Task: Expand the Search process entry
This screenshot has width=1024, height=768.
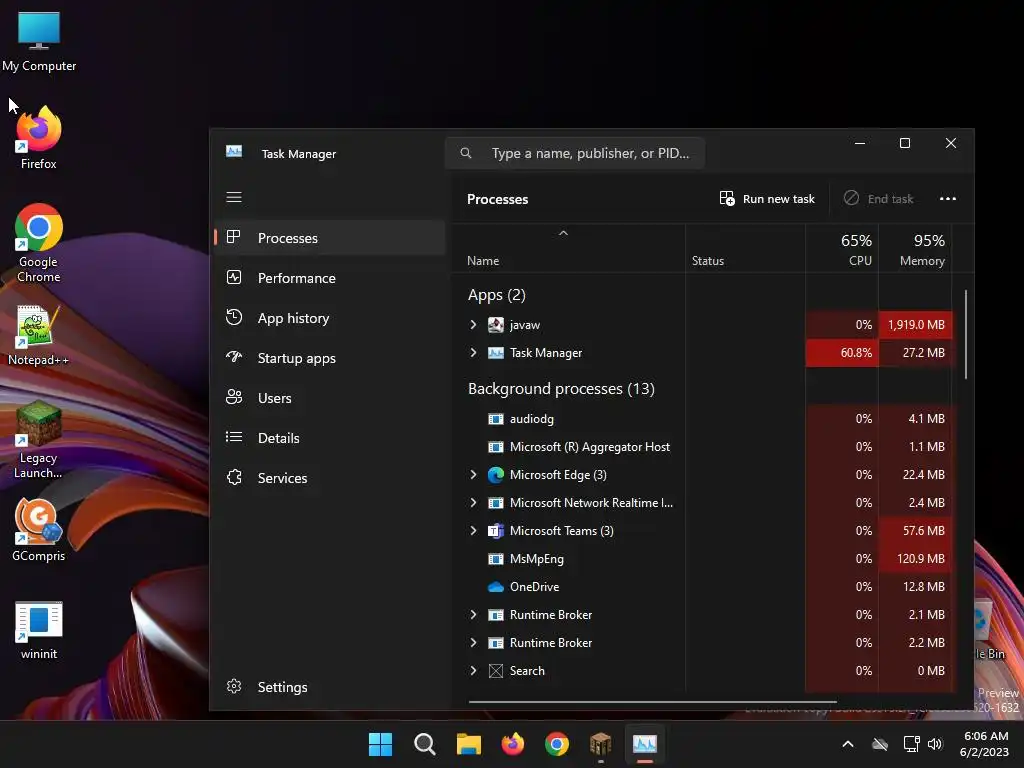Action: 473,671
